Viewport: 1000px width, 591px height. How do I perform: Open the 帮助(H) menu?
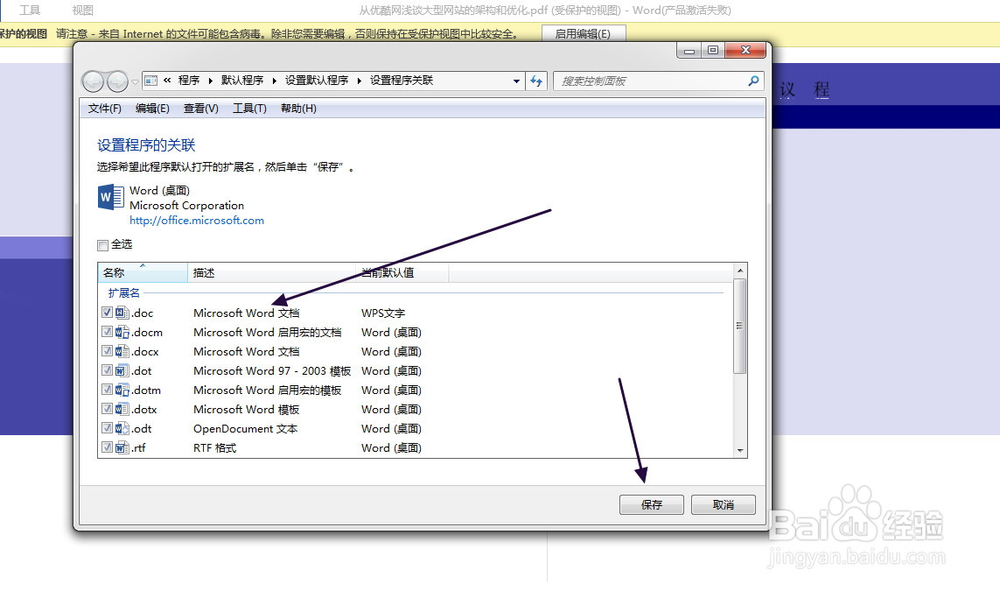click(x=298, y=108)
